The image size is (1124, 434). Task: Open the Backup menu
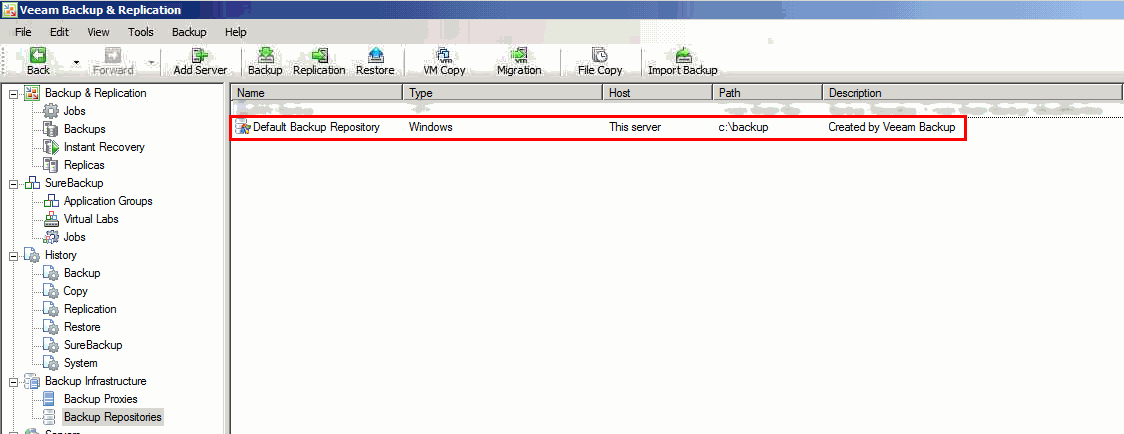pos(189,32)
